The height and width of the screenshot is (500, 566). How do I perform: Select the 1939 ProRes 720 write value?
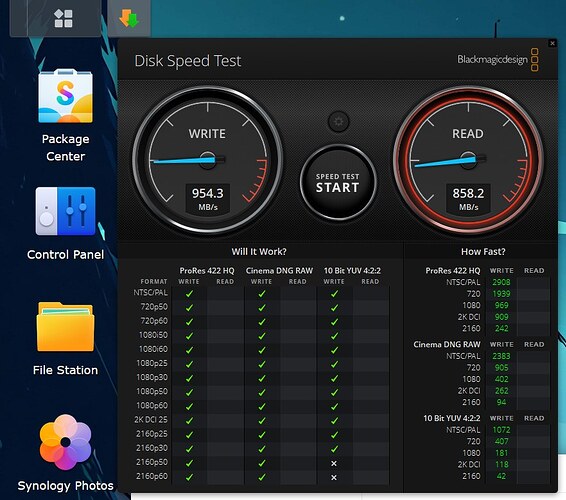pyautogui.click(x=501, y=294)
